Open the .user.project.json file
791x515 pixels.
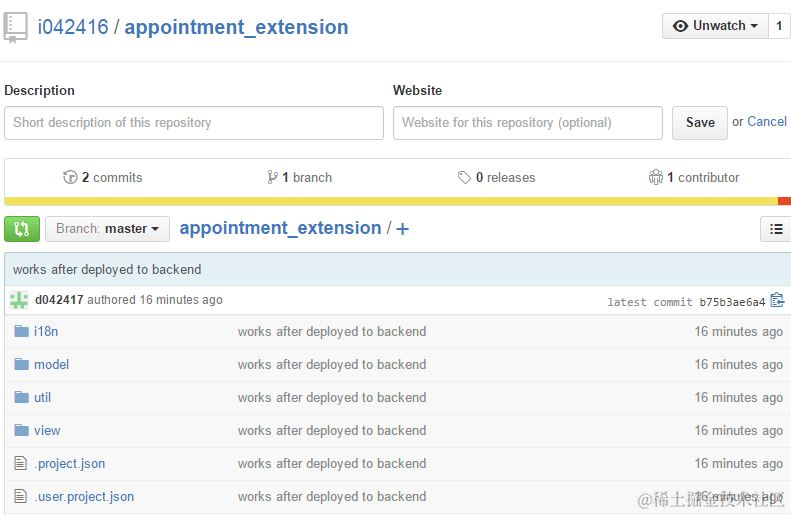(x=84, y=497)
